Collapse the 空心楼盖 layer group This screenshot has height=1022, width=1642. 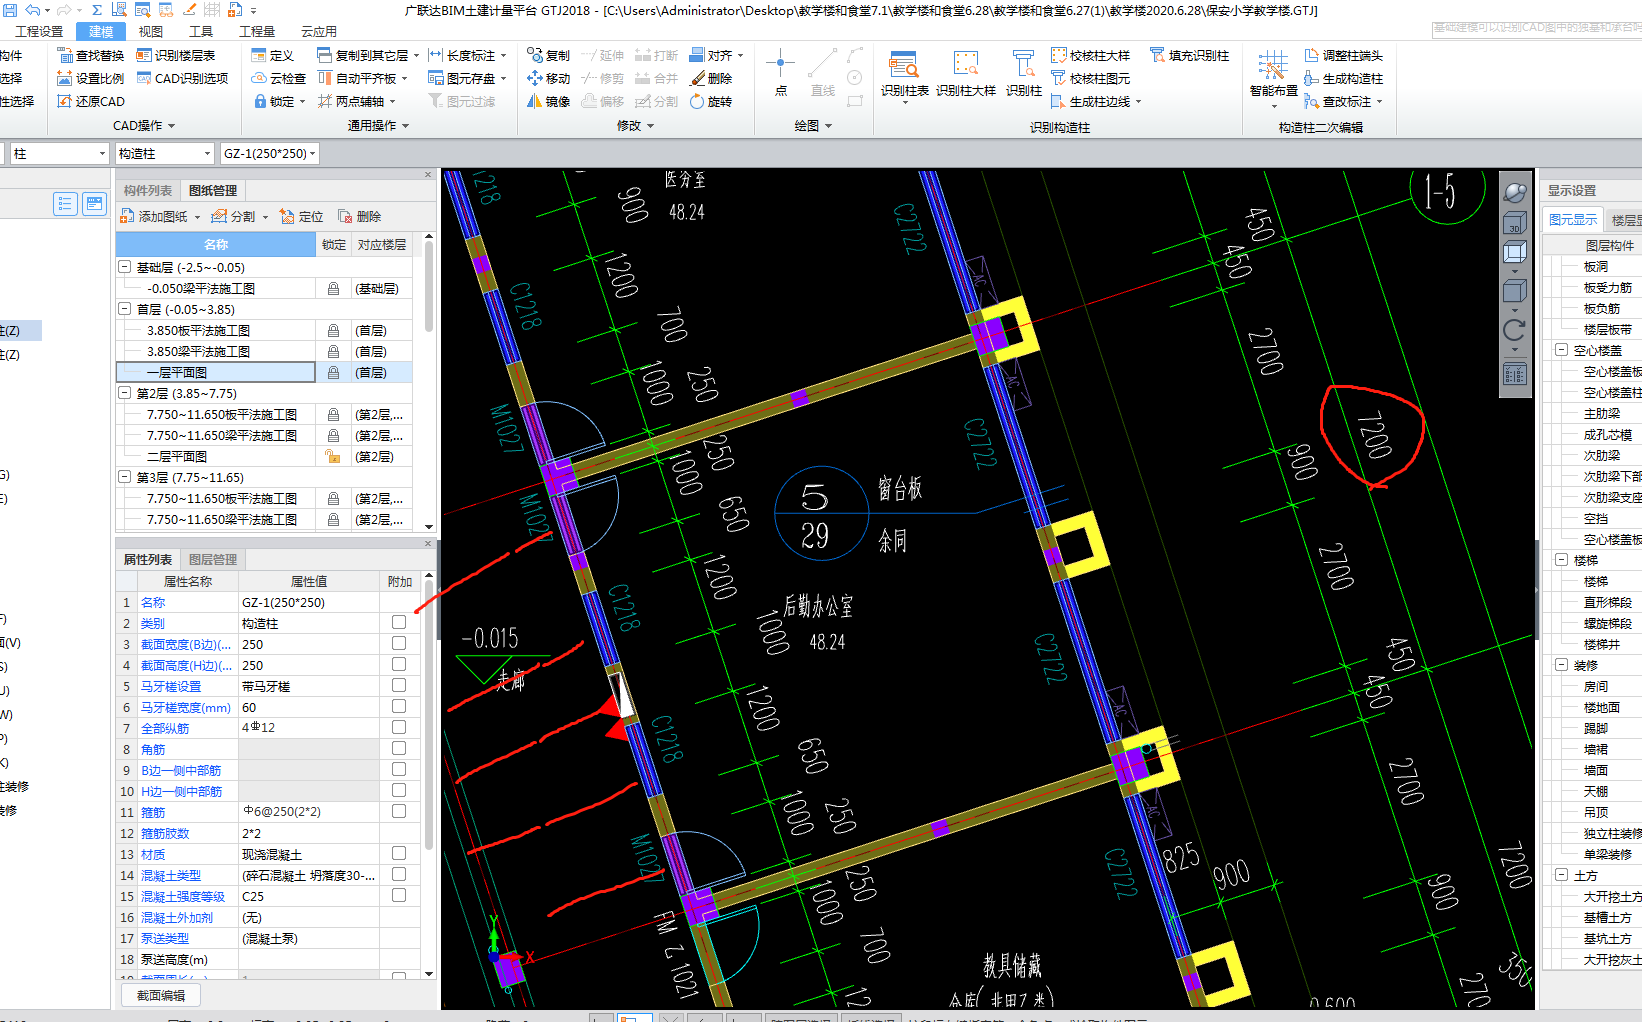pyautogui.click(x=1561, y=350)
